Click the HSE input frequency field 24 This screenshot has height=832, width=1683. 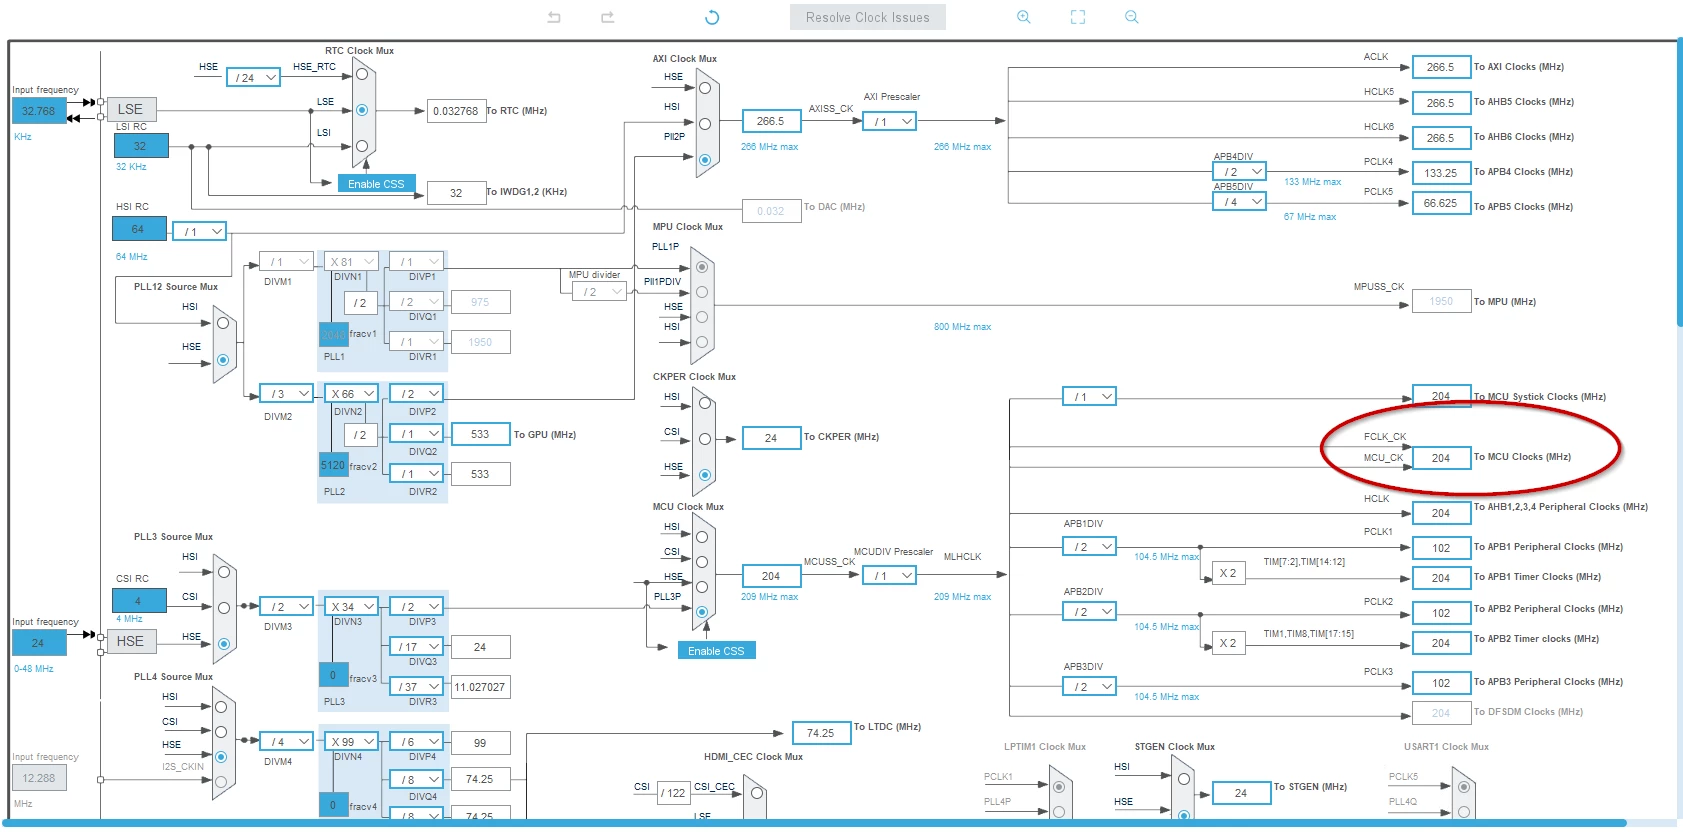(38, 643)
